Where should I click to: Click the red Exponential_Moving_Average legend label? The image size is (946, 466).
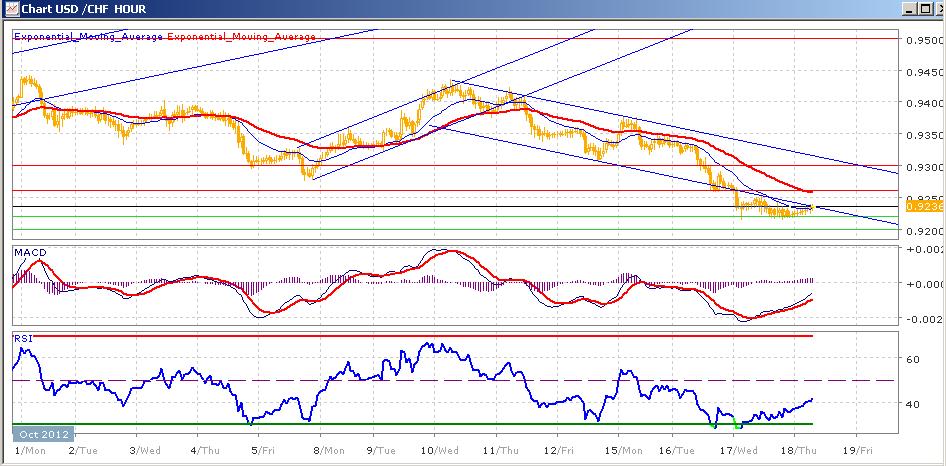point(241,37)
